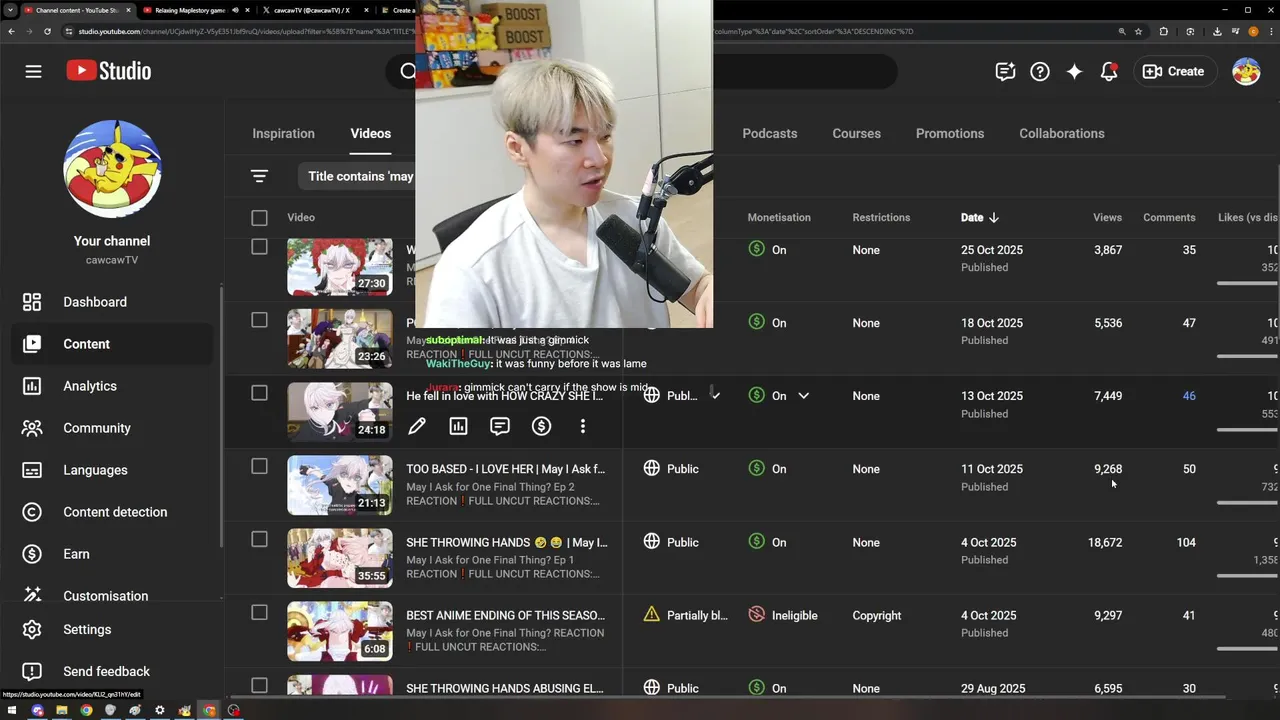Open the hamburger navigation menu
The width and height of the screenshot is (1280, 720).
coord(33,71)
